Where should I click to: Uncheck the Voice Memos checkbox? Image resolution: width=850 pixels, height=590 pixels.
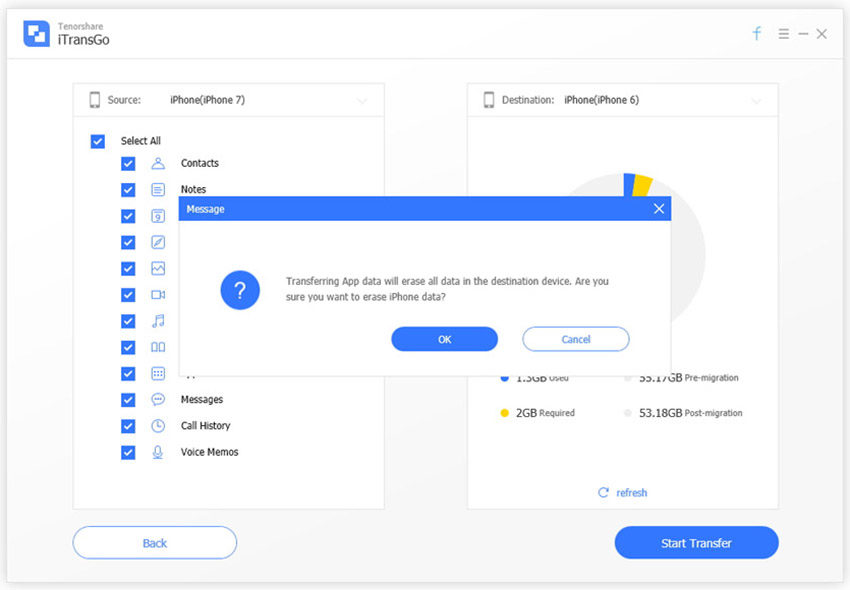click(128, 452)
